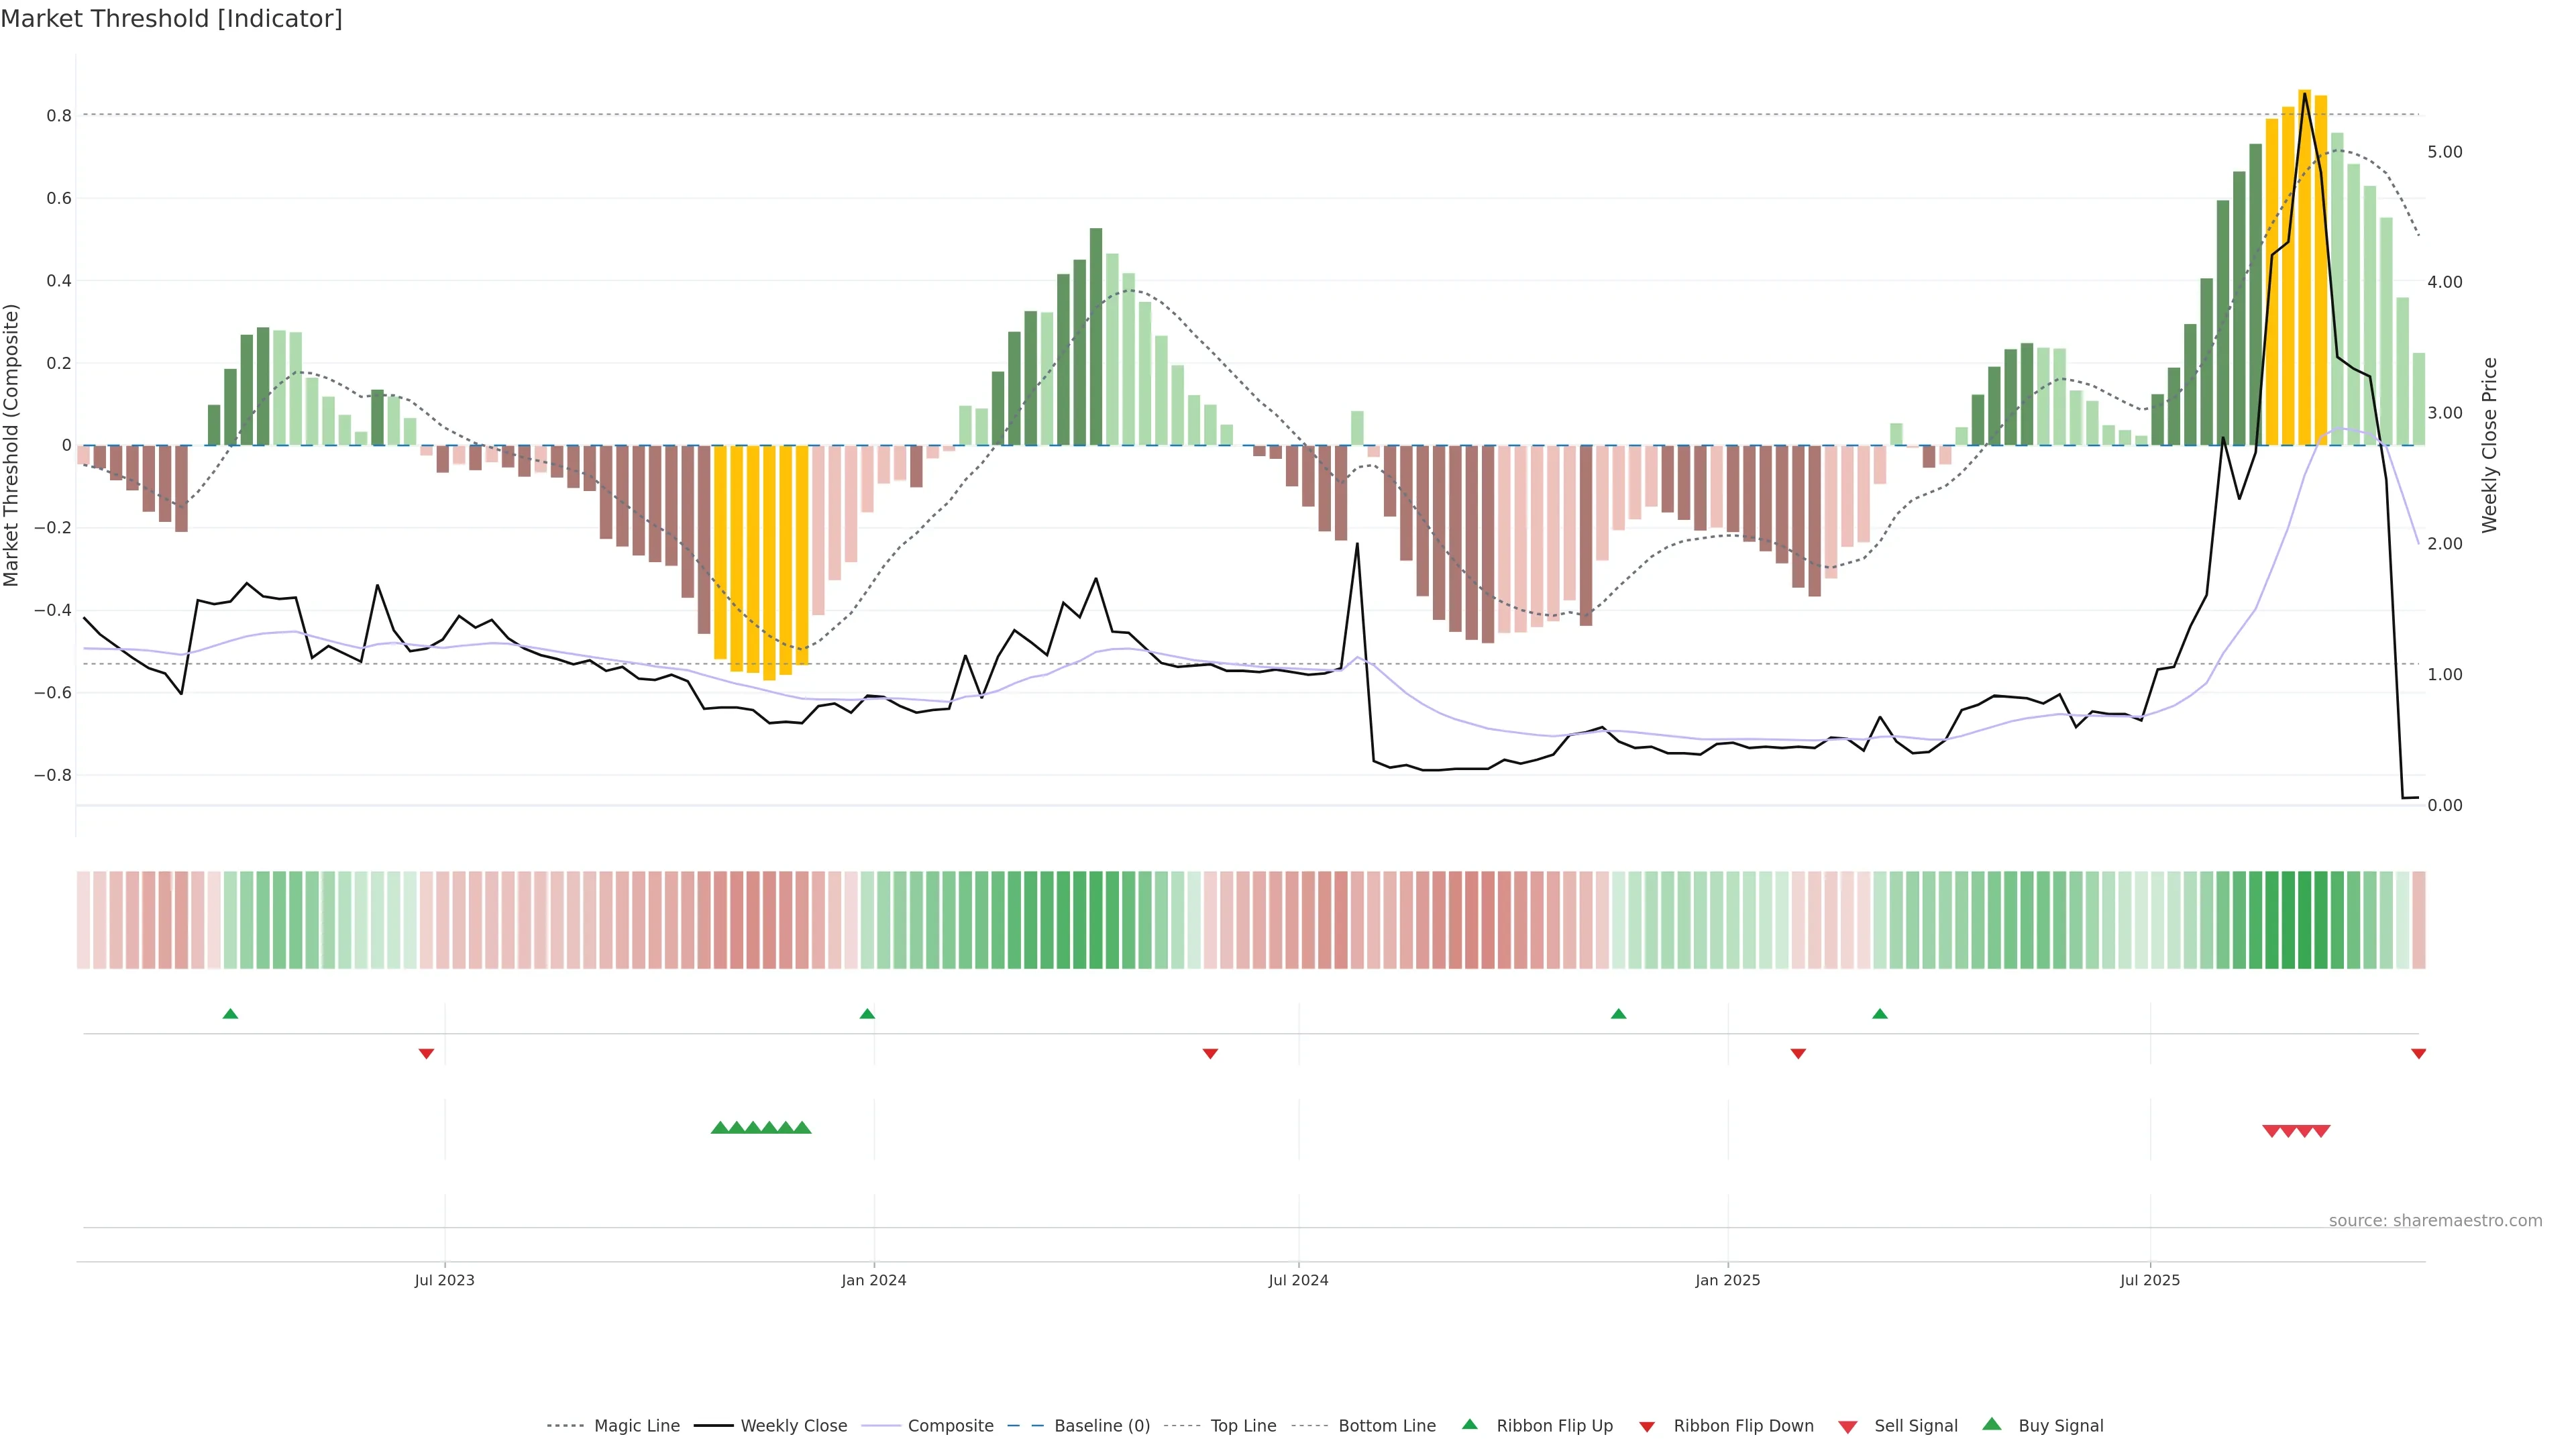Viewport: 2576px width, 1449px height.
Task: Click the first green ribbon flip-up triangle
Action: [230, 1014]
